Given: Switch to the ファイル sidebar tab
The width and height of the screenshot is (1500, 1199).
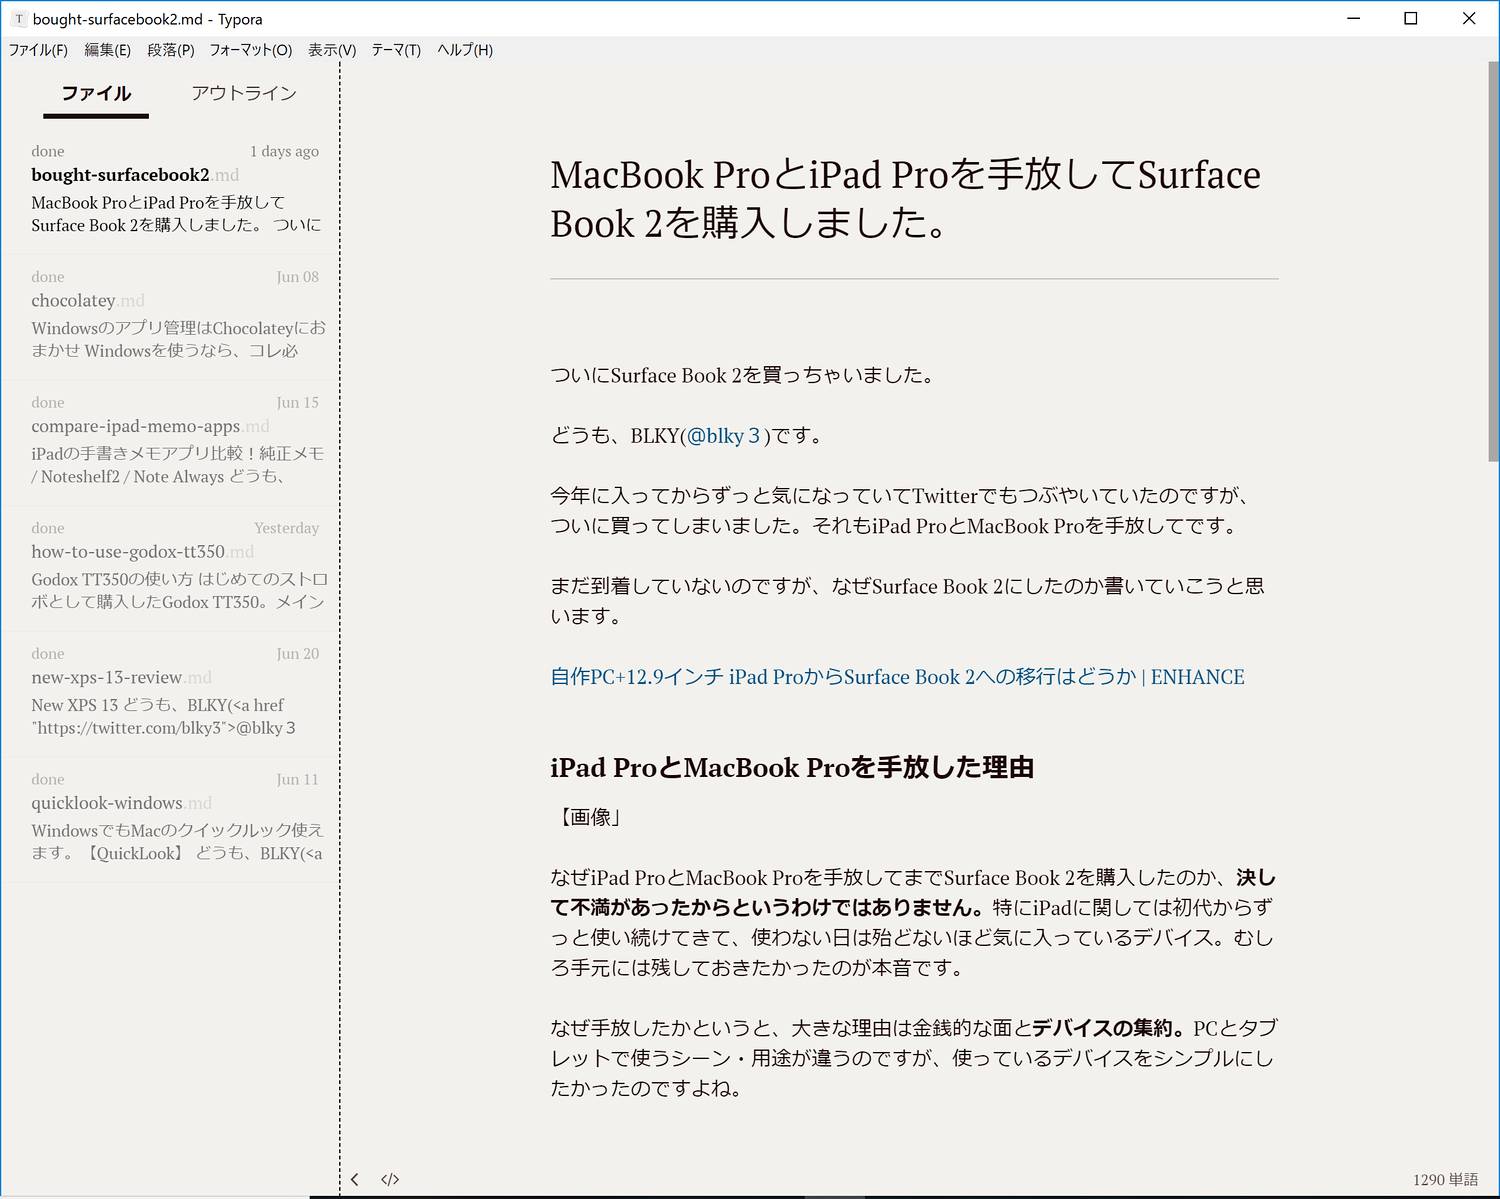Looking at the screenshot, I should (x=96, y=94).
